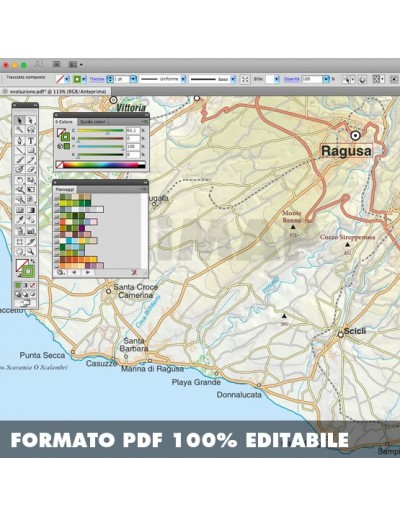Image resolution: width=400 pixels, height=517 pixels.
Task: Select the Selection (black arrow) tool
Action: (x=20, y=120)
